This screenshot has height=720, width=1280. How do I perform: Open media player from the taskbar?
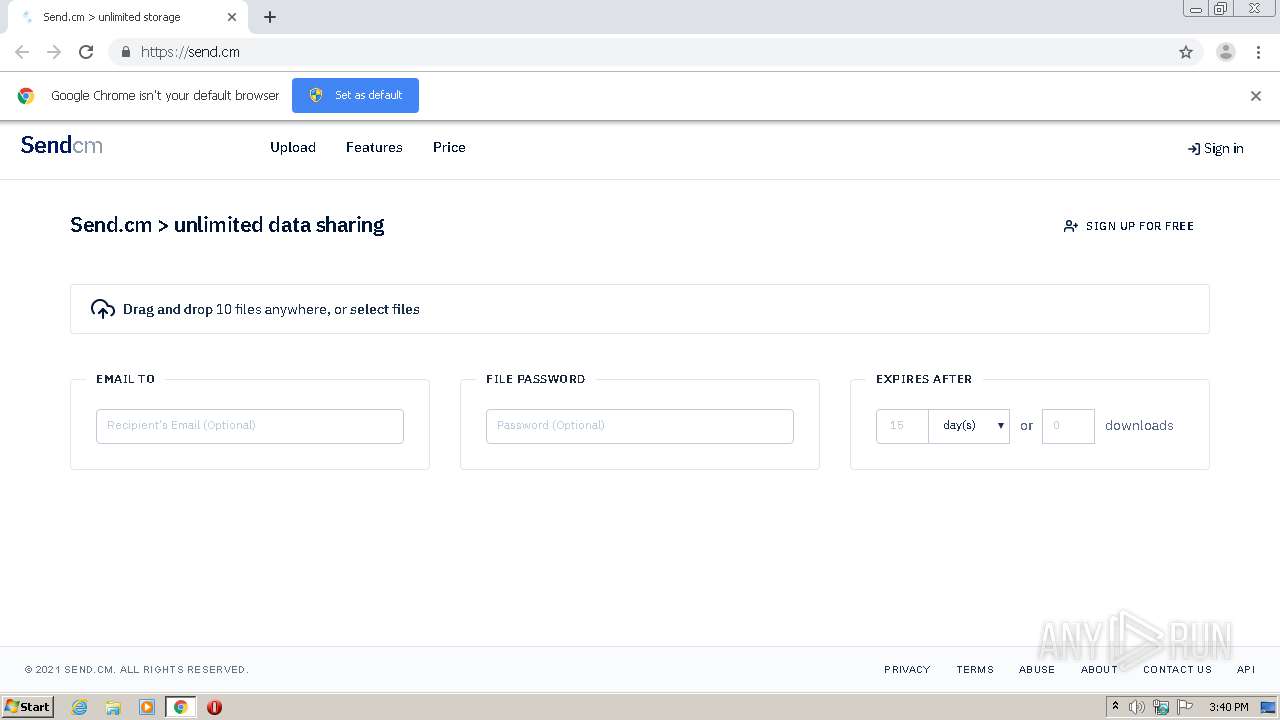(147, 707)
